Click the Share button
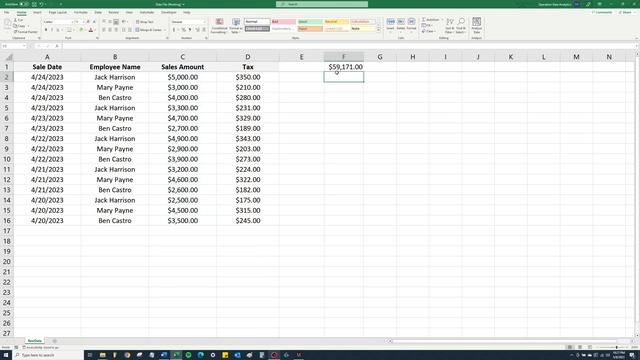Image resolution: width=640 pixels, height=360 pixels. [x=627, y=13]
